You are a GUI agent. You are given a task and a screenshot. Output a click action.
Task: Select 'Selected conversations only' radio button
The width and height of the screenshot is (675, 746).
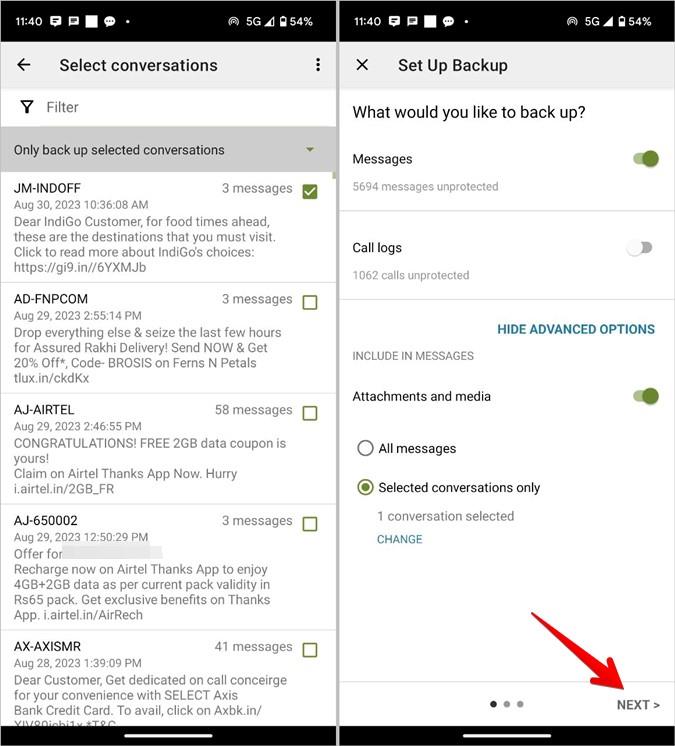(365, 487)
